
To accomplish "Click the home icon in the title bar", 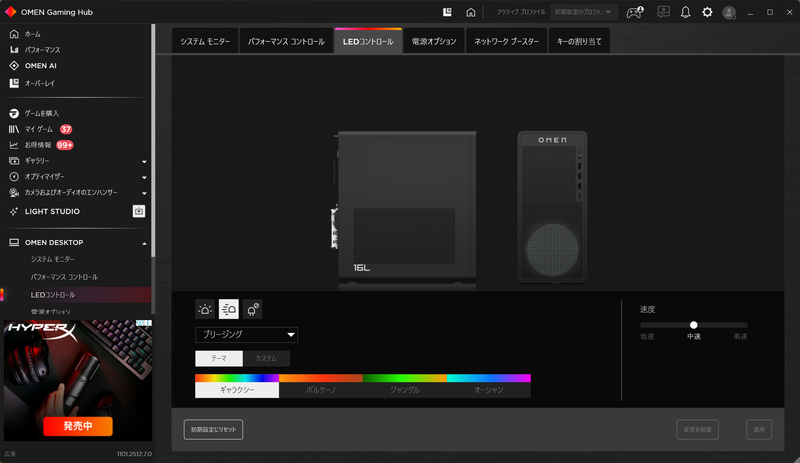I will pos(470,12).
